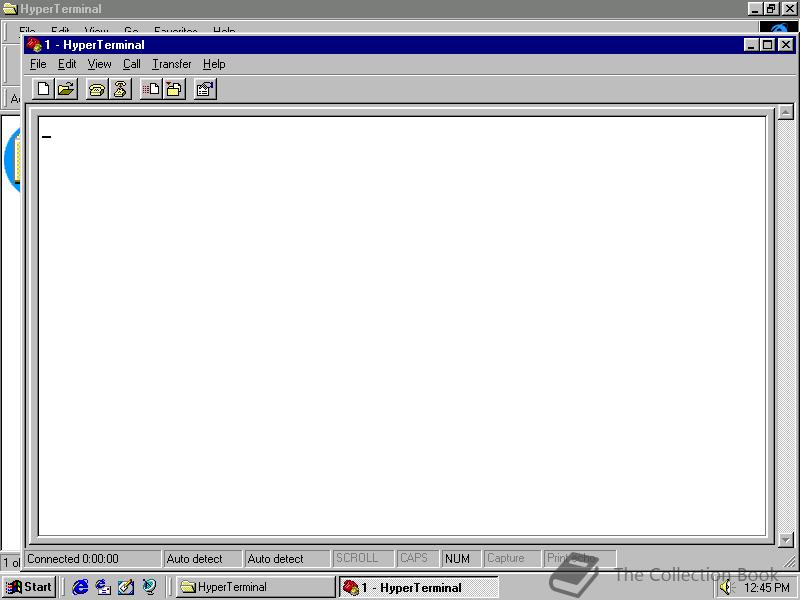Click the NUM indicator in status bar

[x=461, y=559]
